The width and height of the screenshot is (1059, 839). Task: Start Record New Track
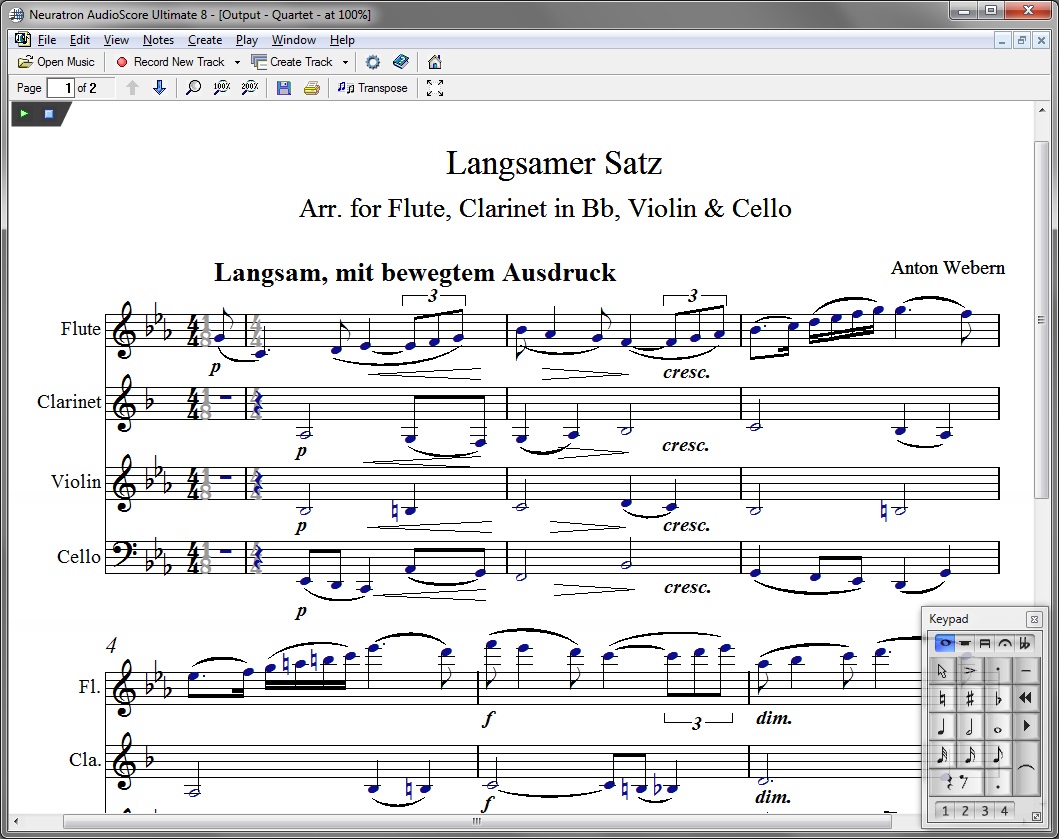click(x=172, y=62)
